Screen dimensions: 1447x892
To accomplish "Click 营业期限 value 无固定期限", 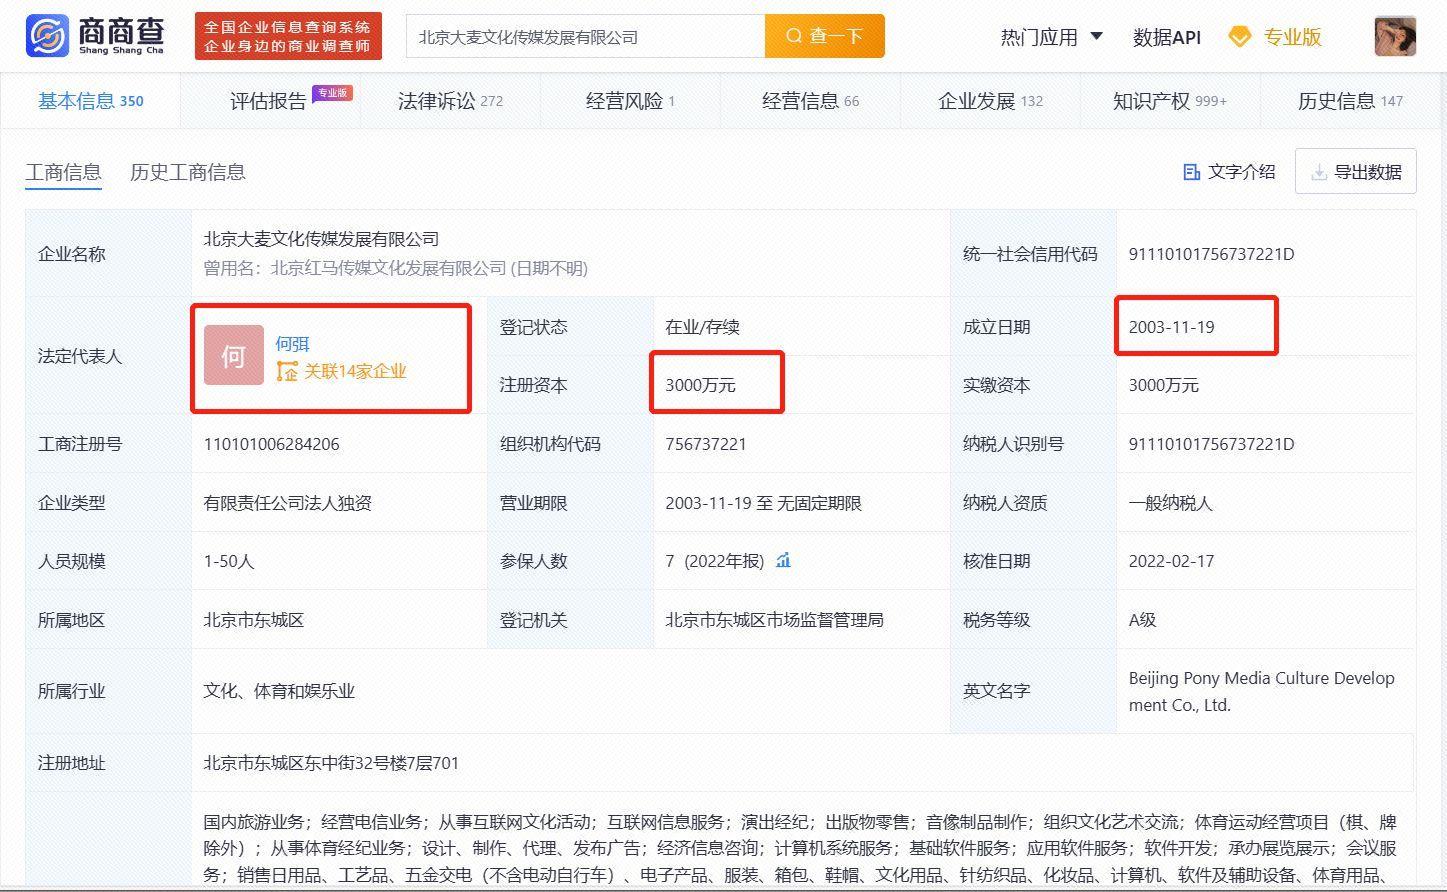I will [x=819, y=503].
